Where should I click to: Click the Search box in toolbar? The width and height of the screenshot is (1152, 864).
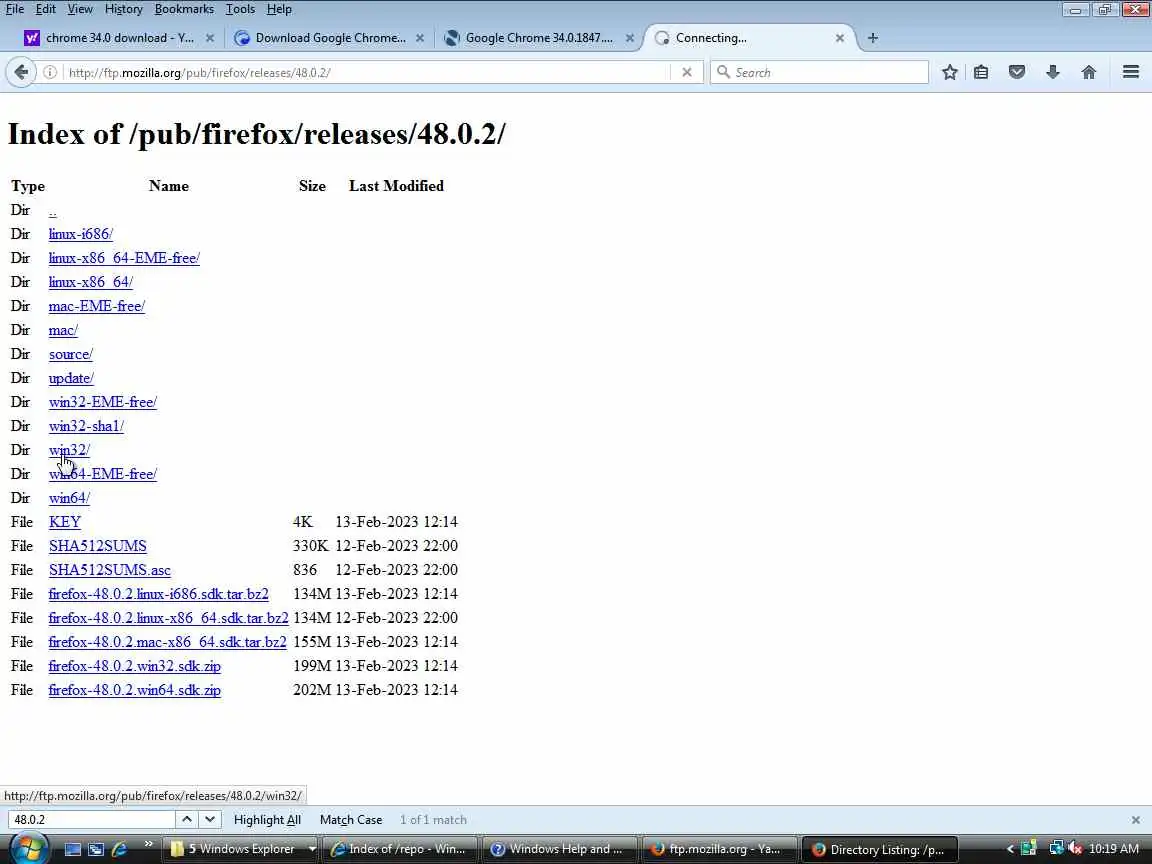(819, 72)
